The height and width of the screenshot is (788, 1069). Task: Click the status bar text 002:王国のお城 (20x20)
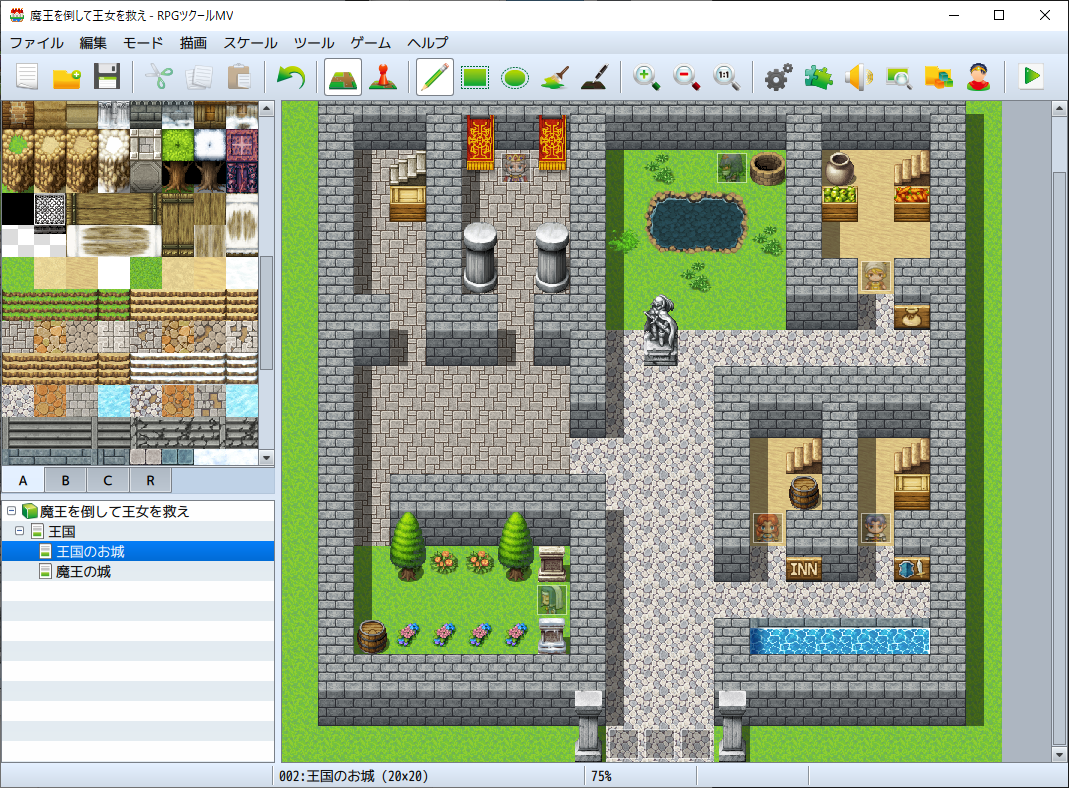click(353, 776)
